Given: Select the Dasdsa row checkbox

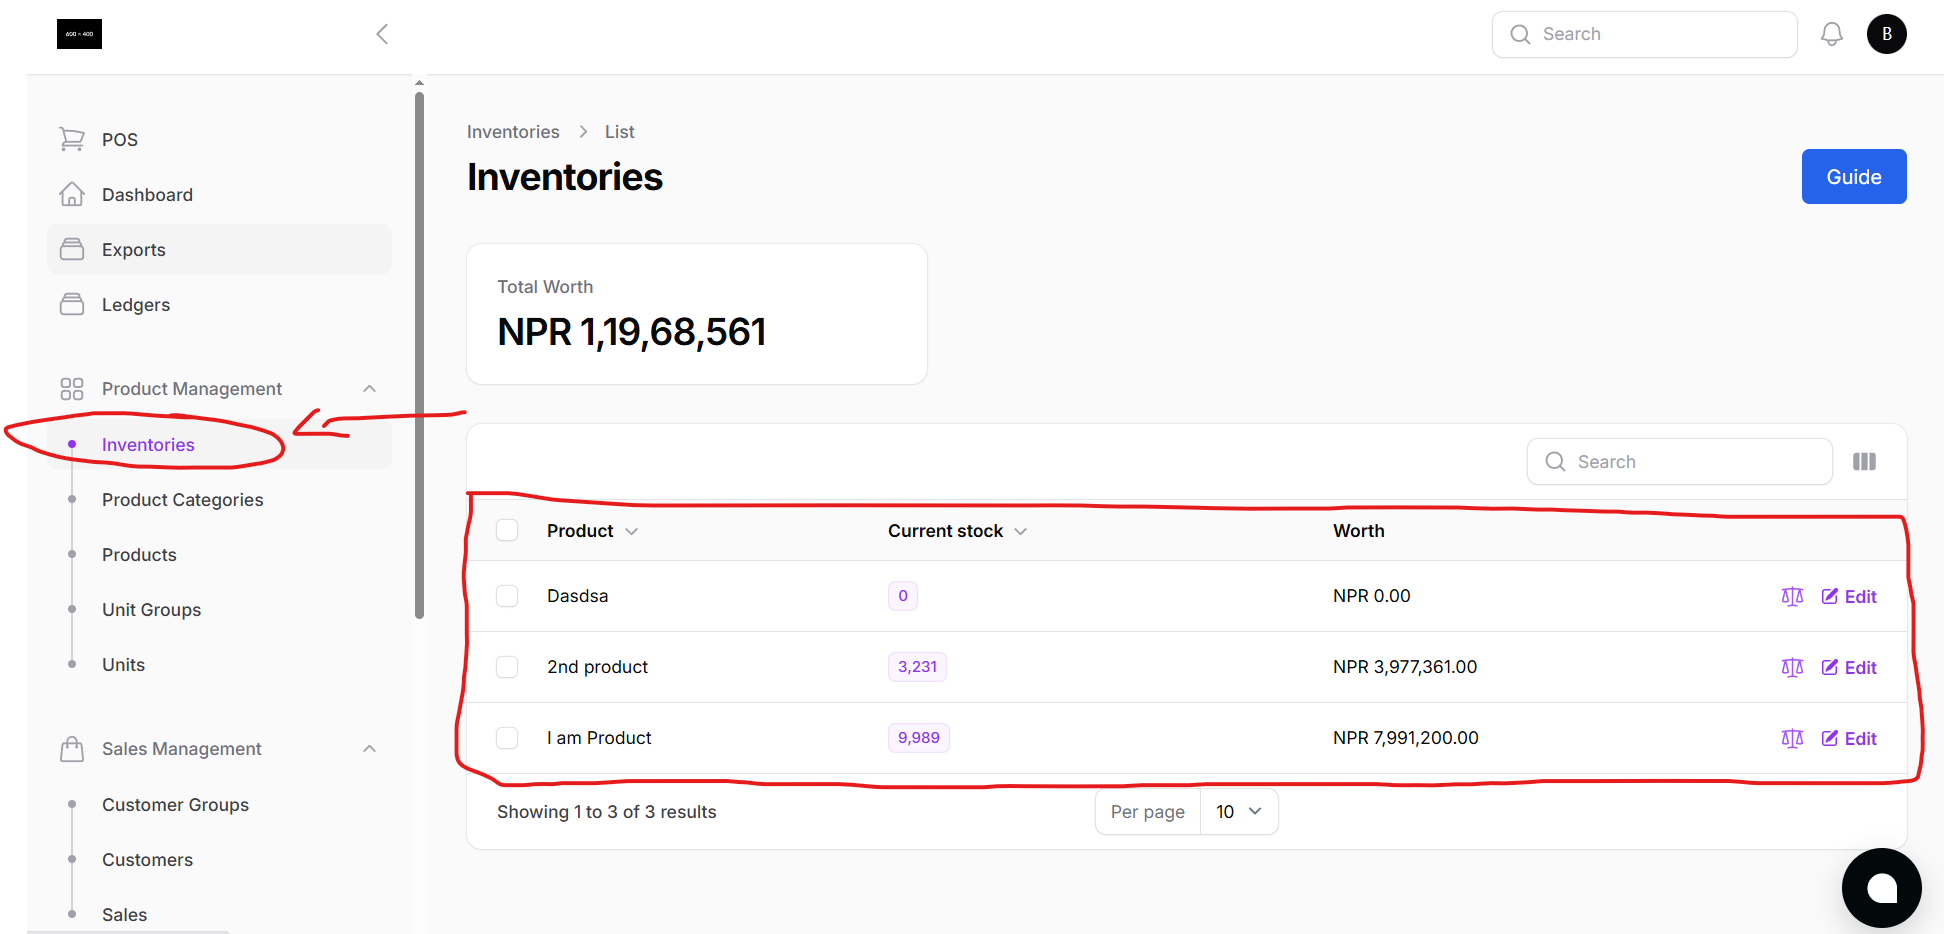Looking at the screenshot, I should (507, 596).
